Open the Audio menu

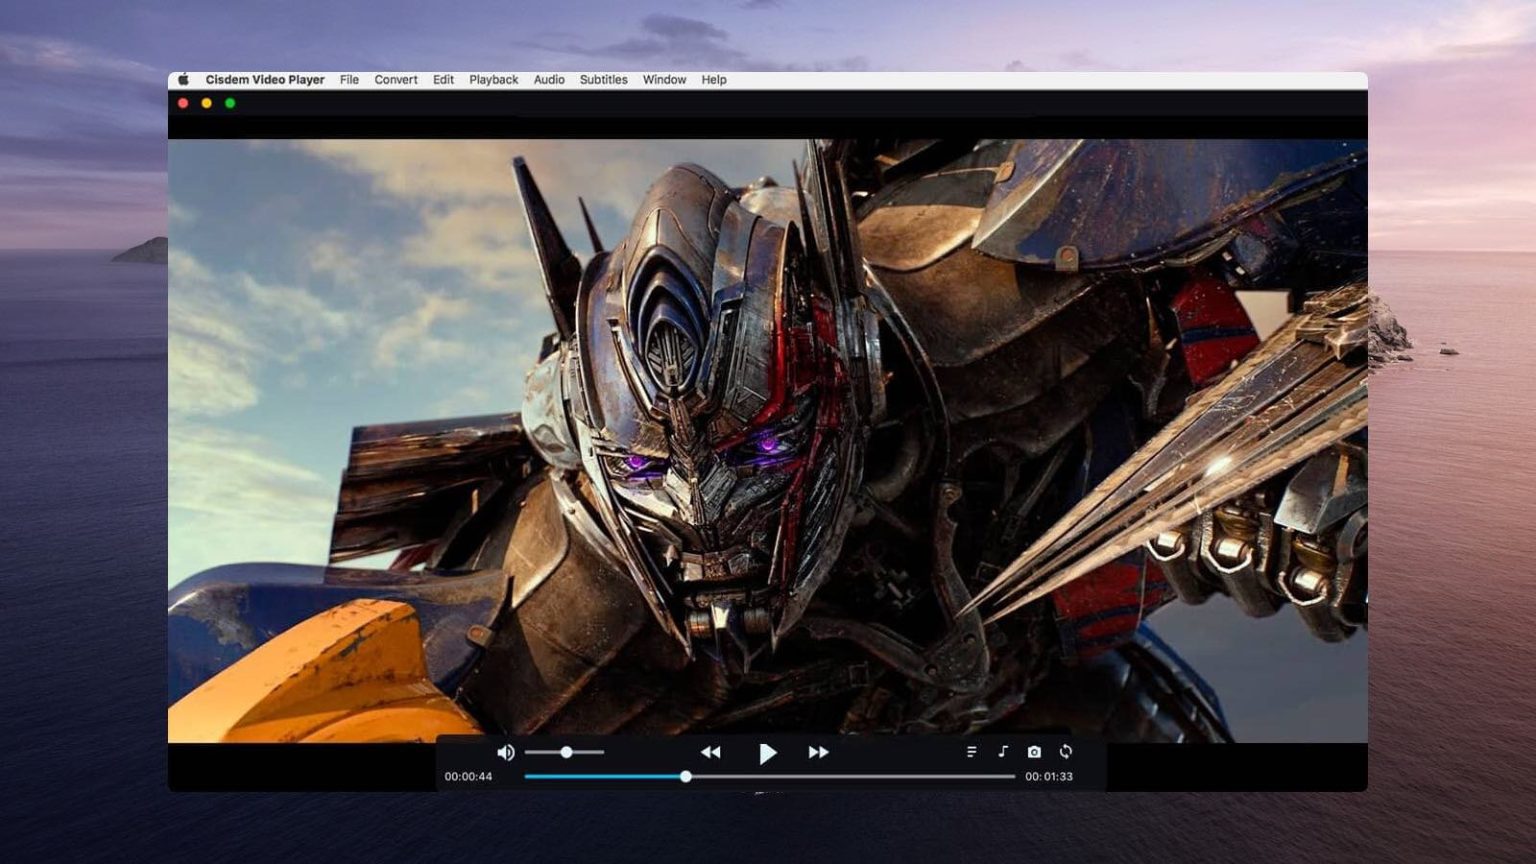tap(549, 80)
